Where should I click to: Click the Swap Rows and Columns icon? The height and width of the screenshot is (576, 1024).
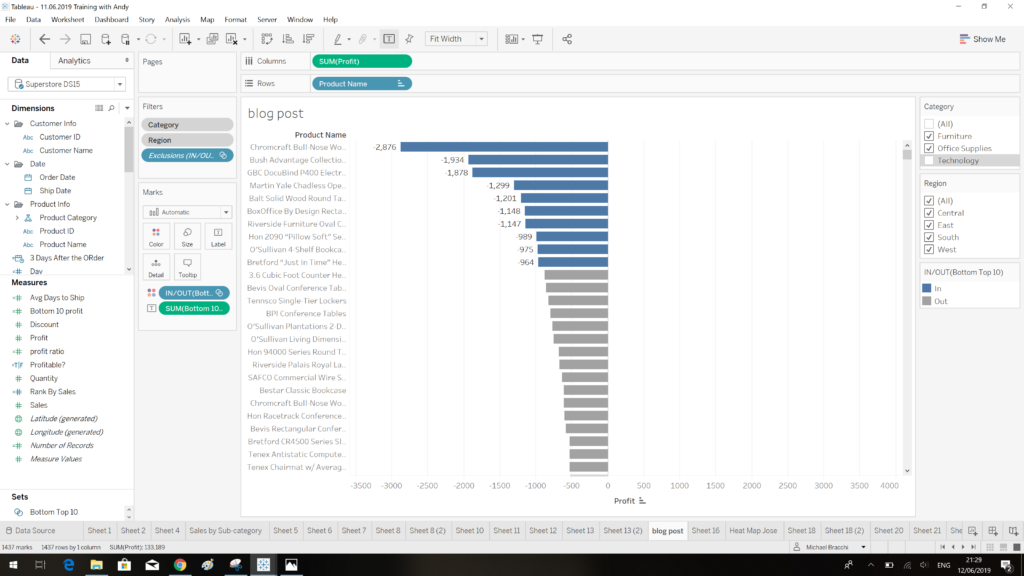[x=267, y=39]
